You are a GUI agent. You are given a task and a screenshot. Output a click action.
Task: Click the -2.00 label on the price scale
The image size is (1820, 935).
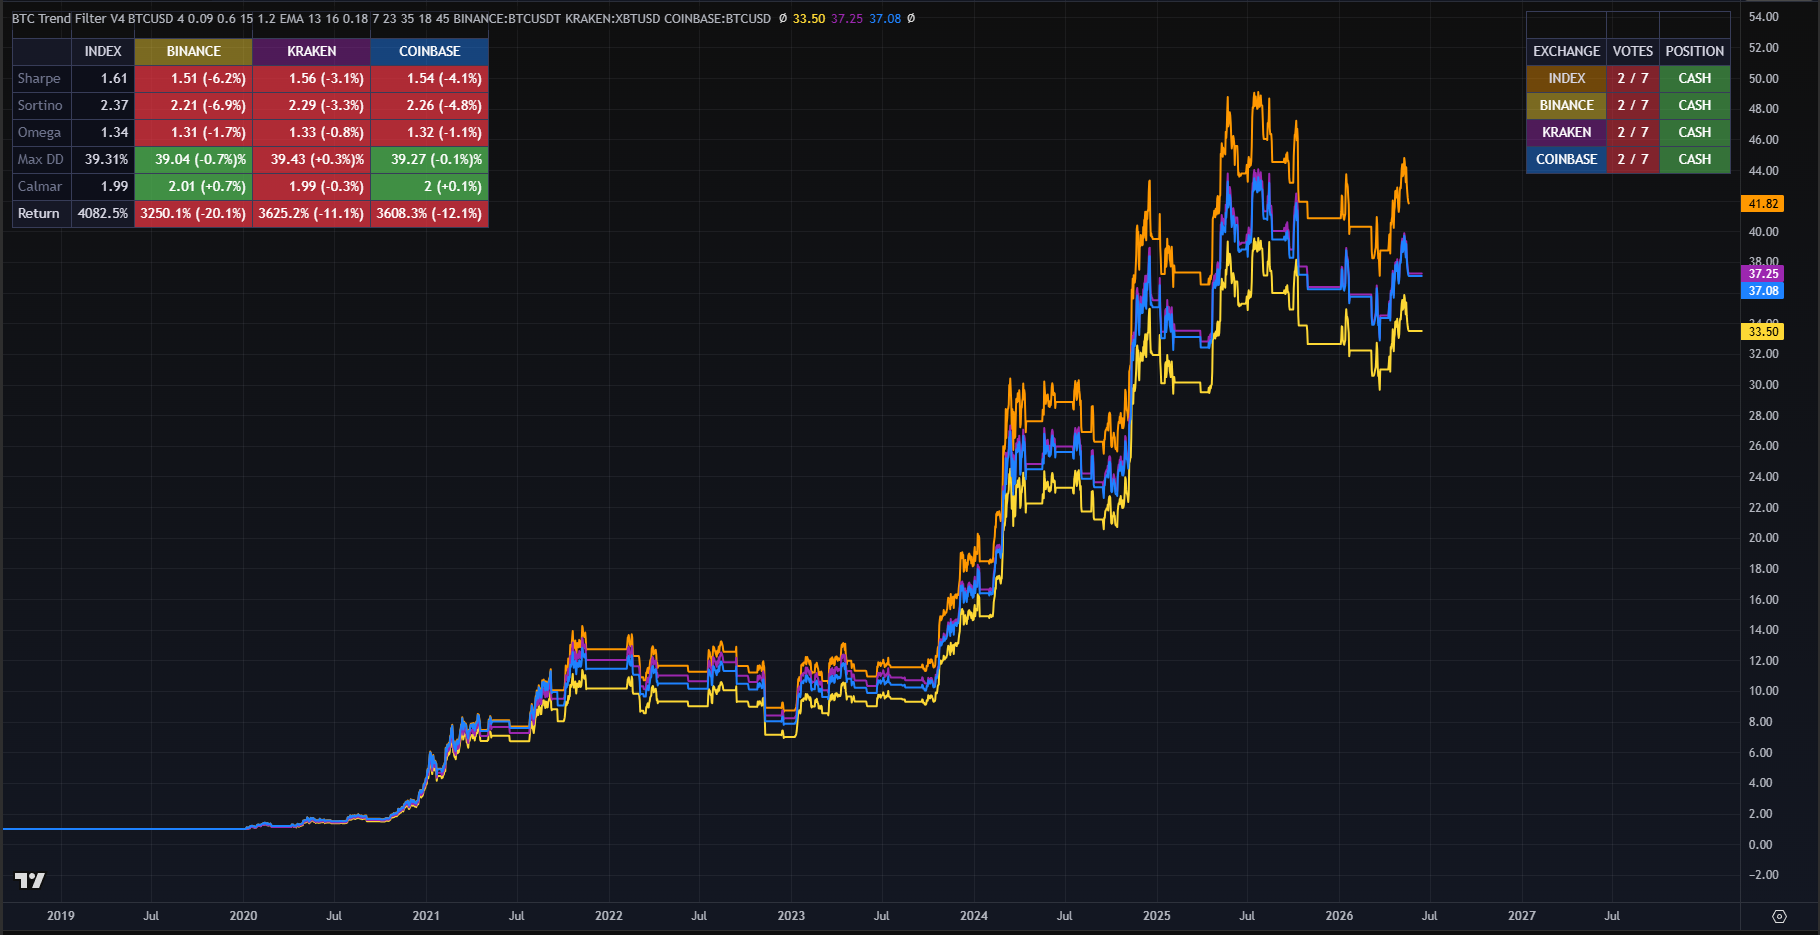(1763, 875)
